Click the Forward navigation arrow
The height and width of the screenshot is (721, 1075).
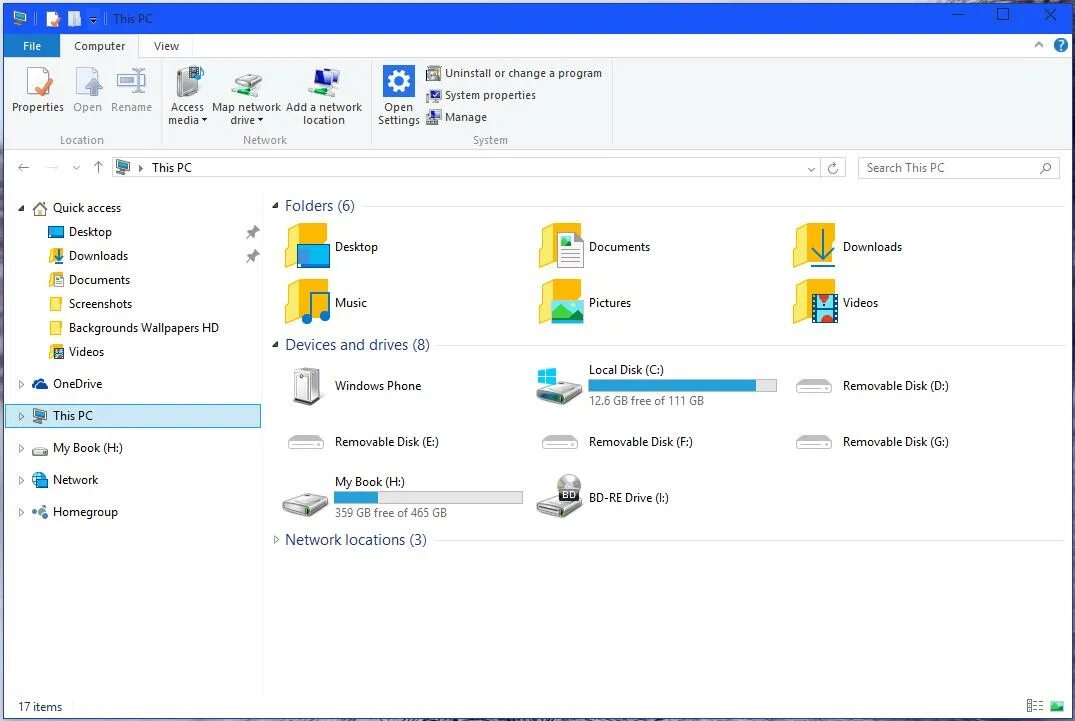[52, 167]
